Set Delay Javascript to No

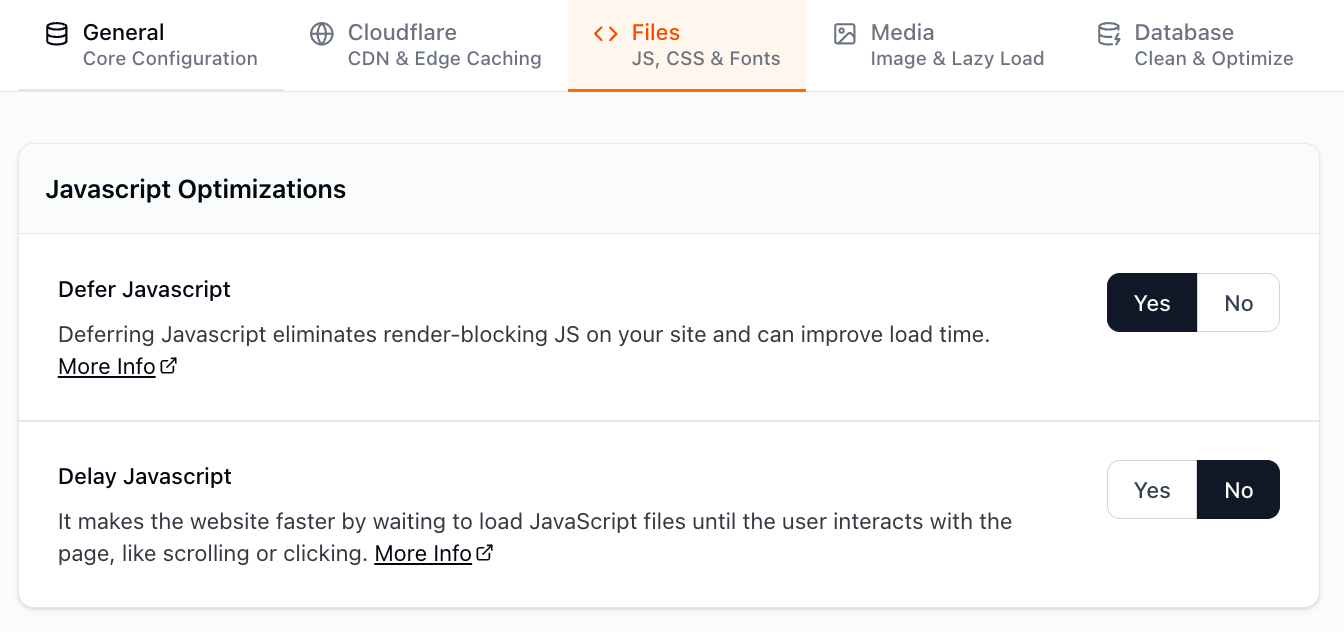pyautogui.click(x=1238, y=490)
